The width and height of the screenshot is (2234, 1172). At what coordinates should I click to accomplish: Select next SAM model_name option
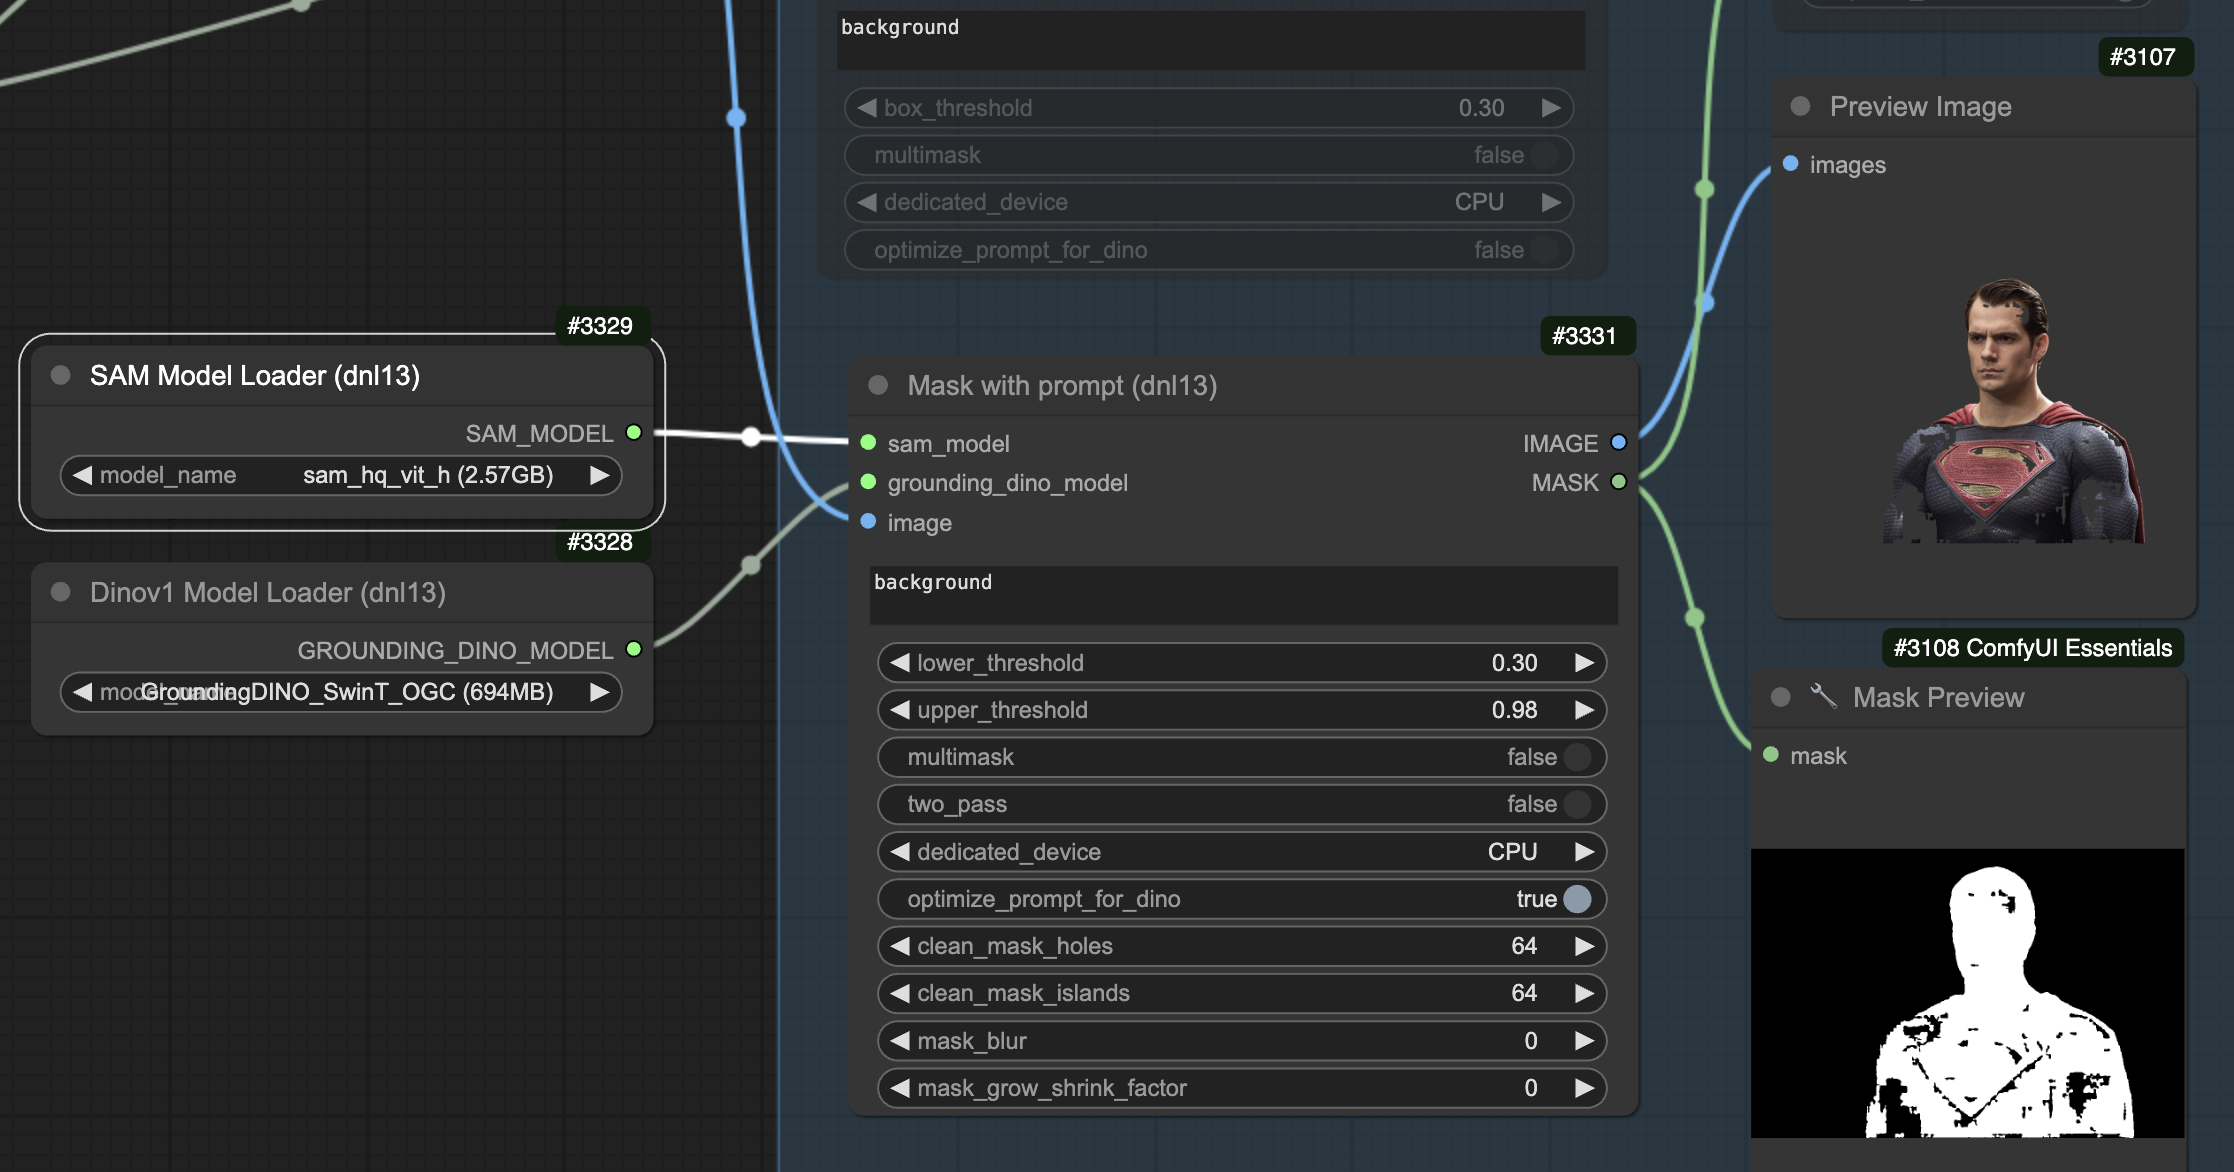click(x=599, y=475)
